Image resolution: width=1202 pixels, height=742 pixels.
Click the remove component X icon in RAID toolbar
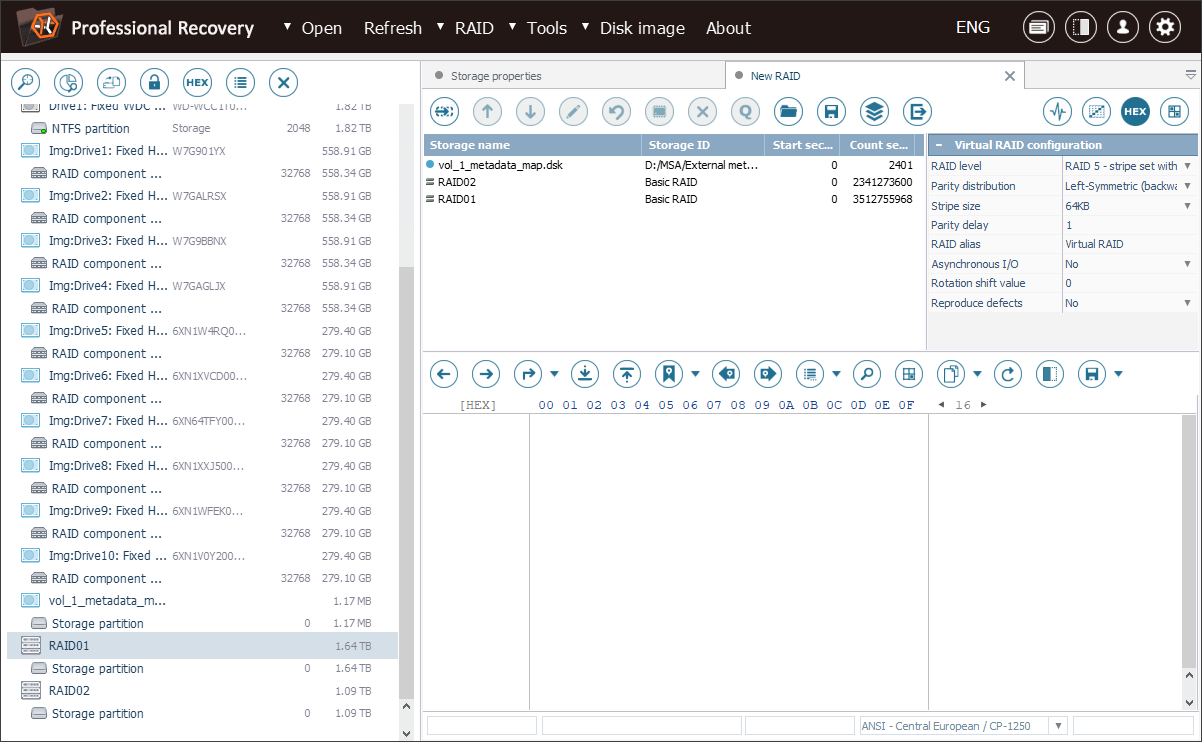click(702, 111)
